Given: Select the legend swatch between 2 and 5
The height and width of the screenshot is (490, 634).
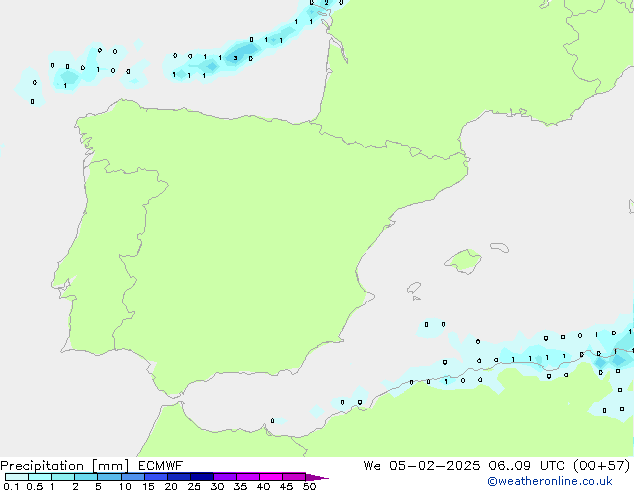Looking at the screenshot, I should coord(86,477).
